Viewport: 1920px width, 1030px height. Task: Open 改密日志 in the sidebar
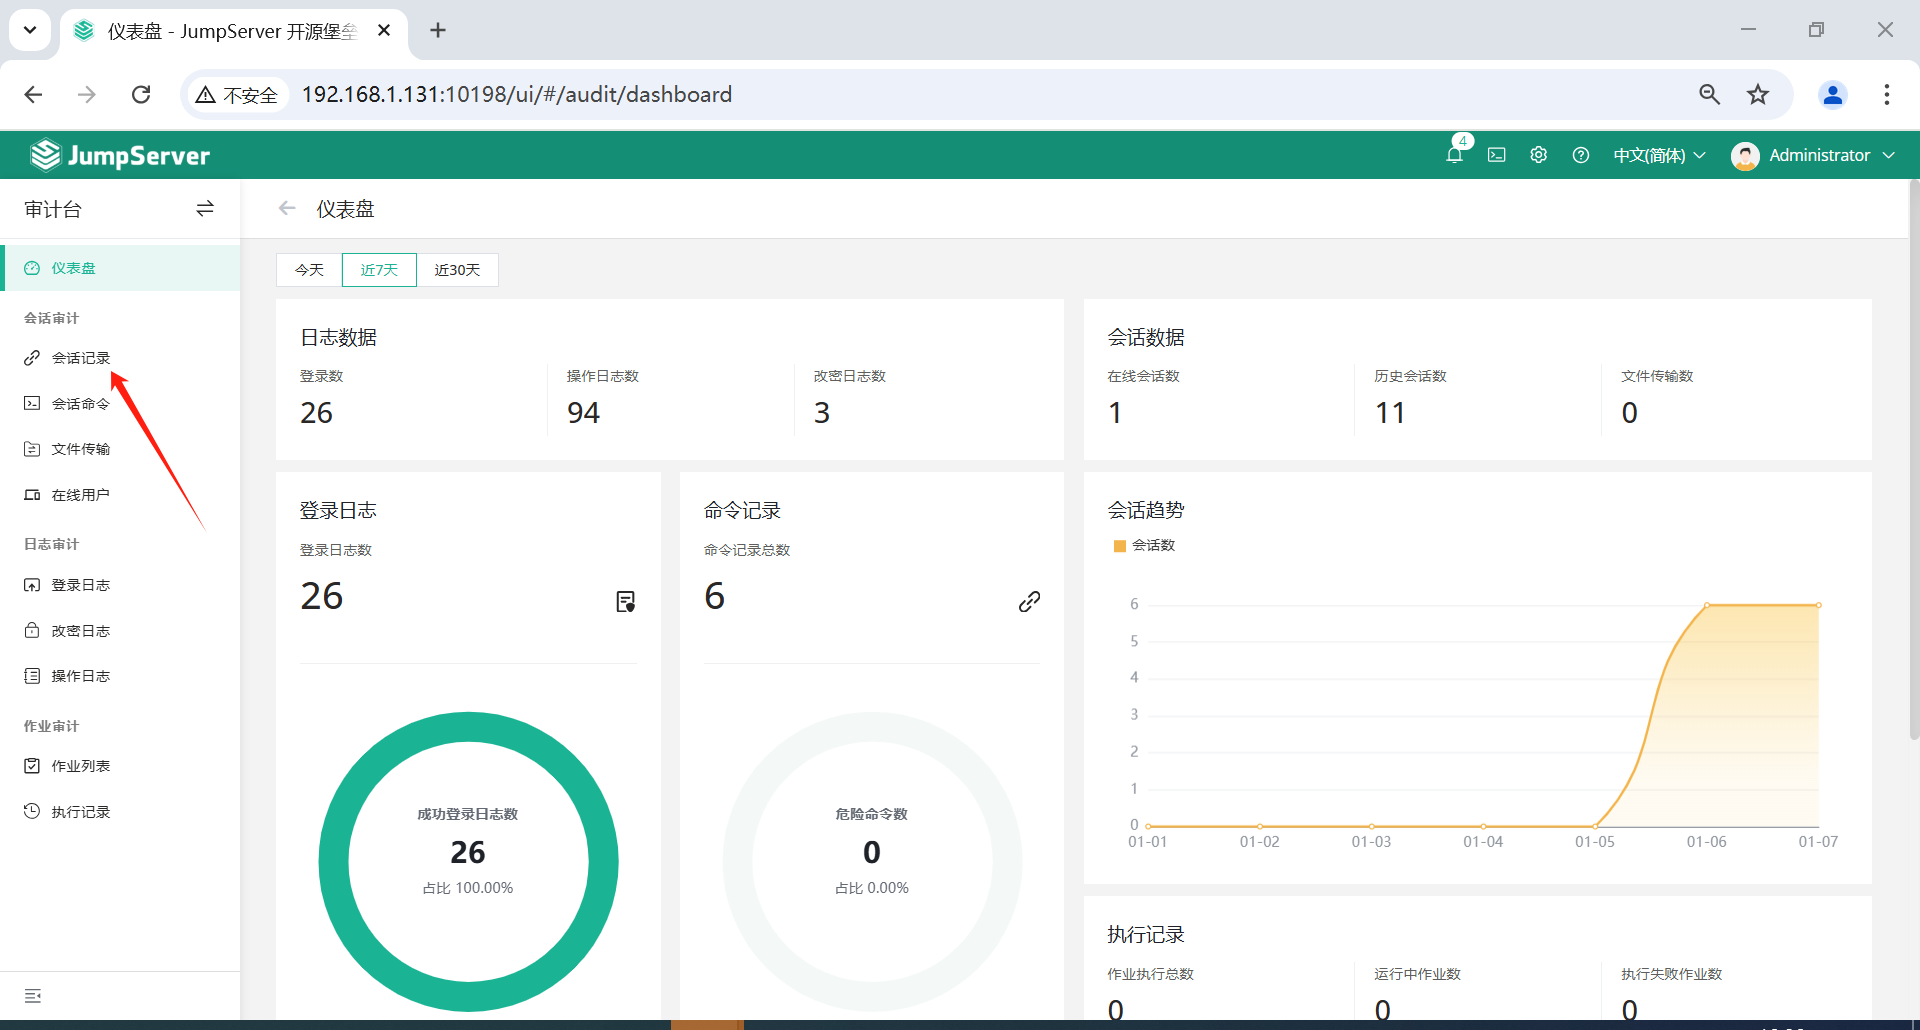tap(120, 631)
